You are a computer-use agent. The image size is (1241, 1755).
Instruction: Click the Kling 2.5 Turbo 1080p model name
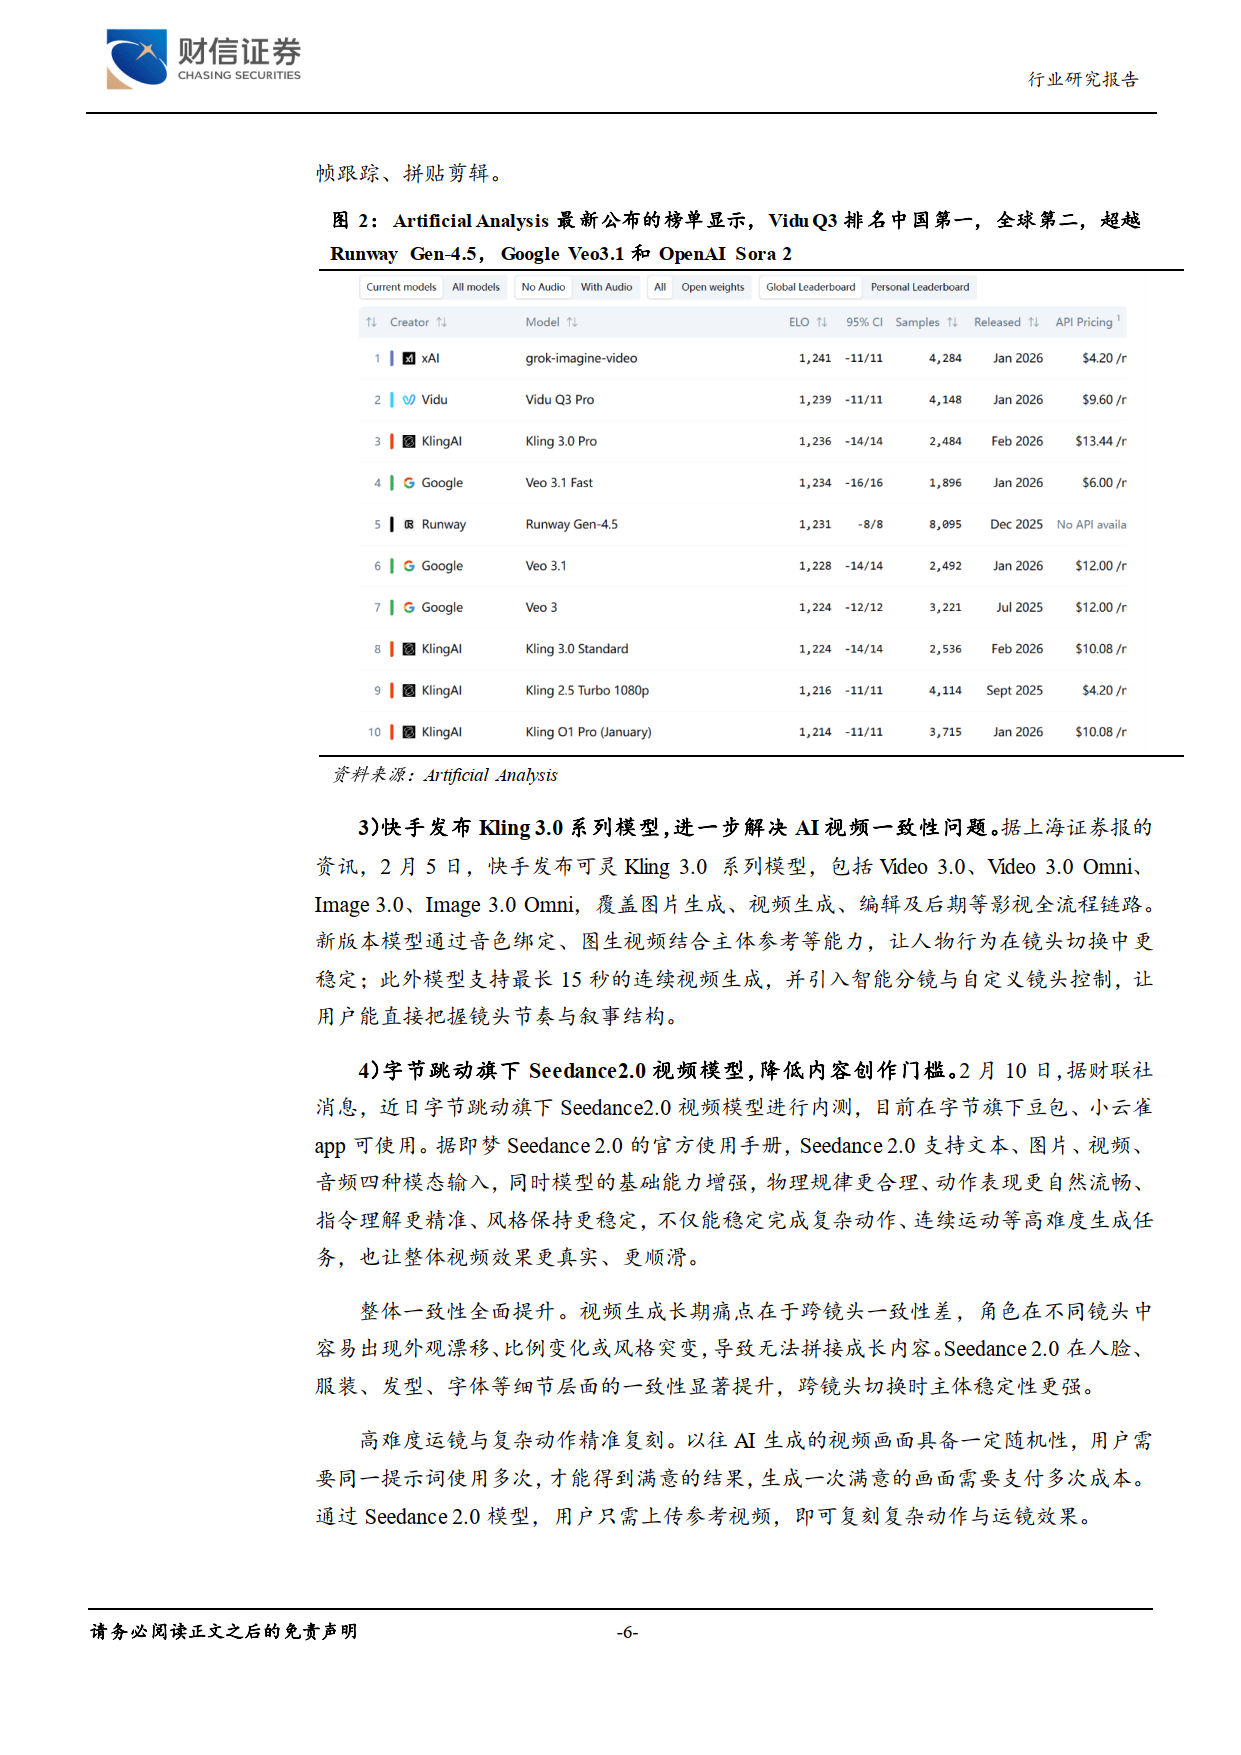pos(587,691)
